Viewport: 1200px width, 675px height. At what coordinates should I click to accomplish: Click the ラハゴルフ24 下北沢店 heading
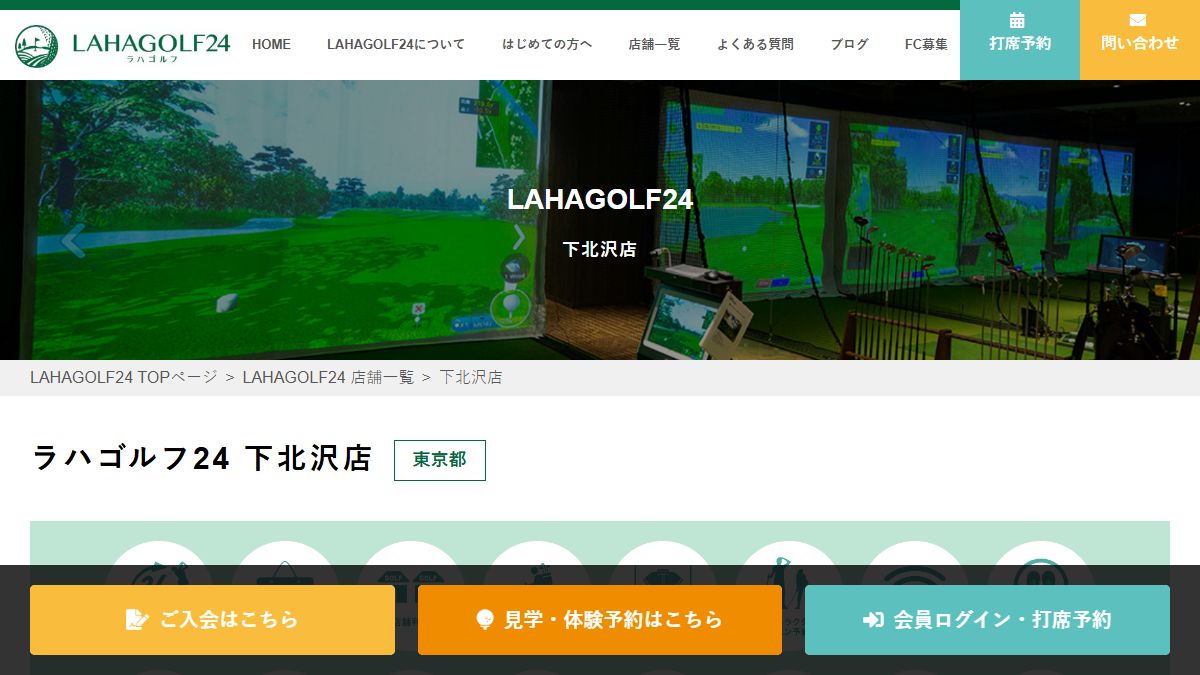coord(202,459)
